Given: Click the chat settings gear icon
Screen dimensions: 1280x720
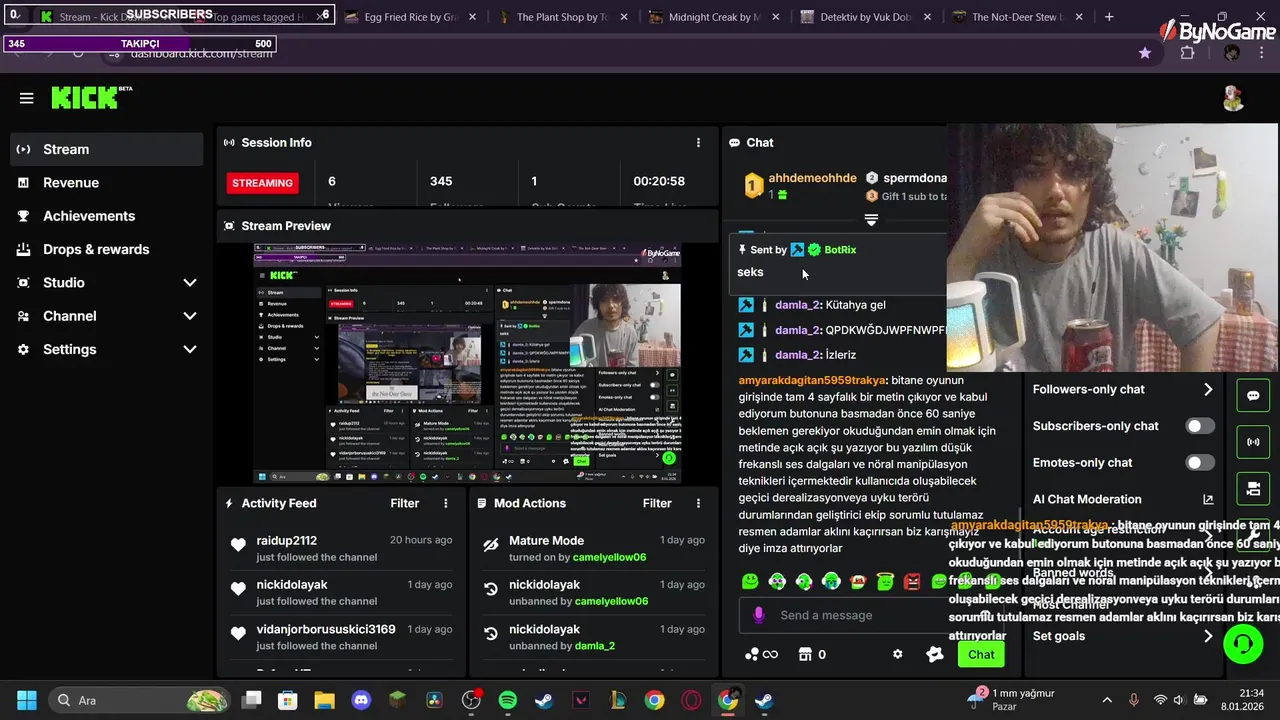Looking at the screenshot, I should (897, 654).
